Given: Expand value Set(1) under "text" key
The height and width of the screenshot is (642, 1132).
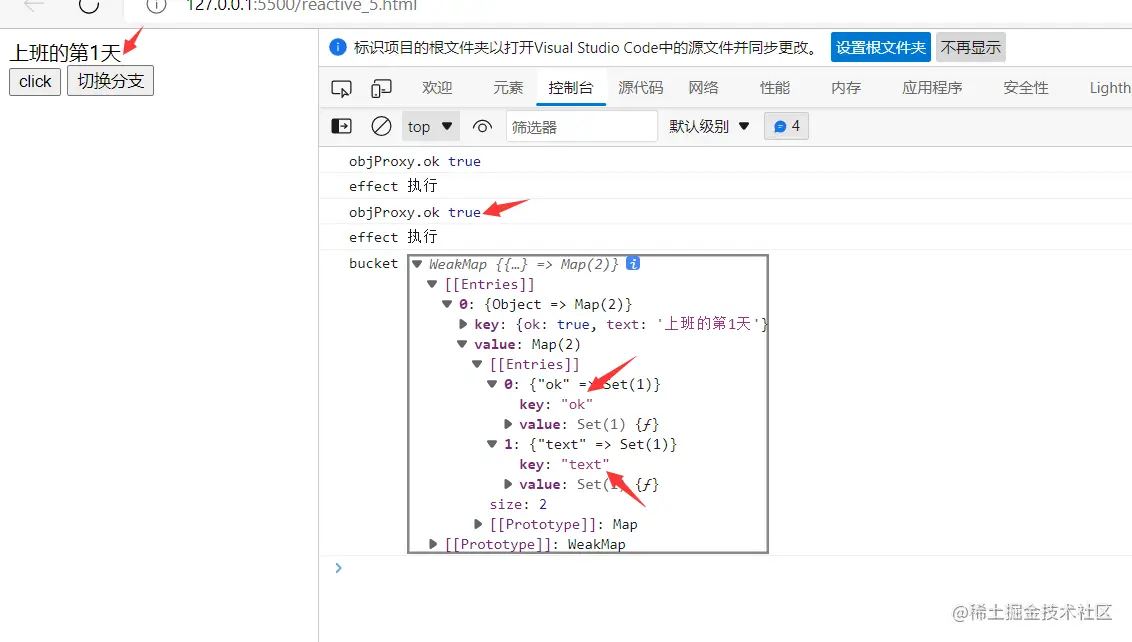Looking at the screenshot, I should tap(508, 485).
